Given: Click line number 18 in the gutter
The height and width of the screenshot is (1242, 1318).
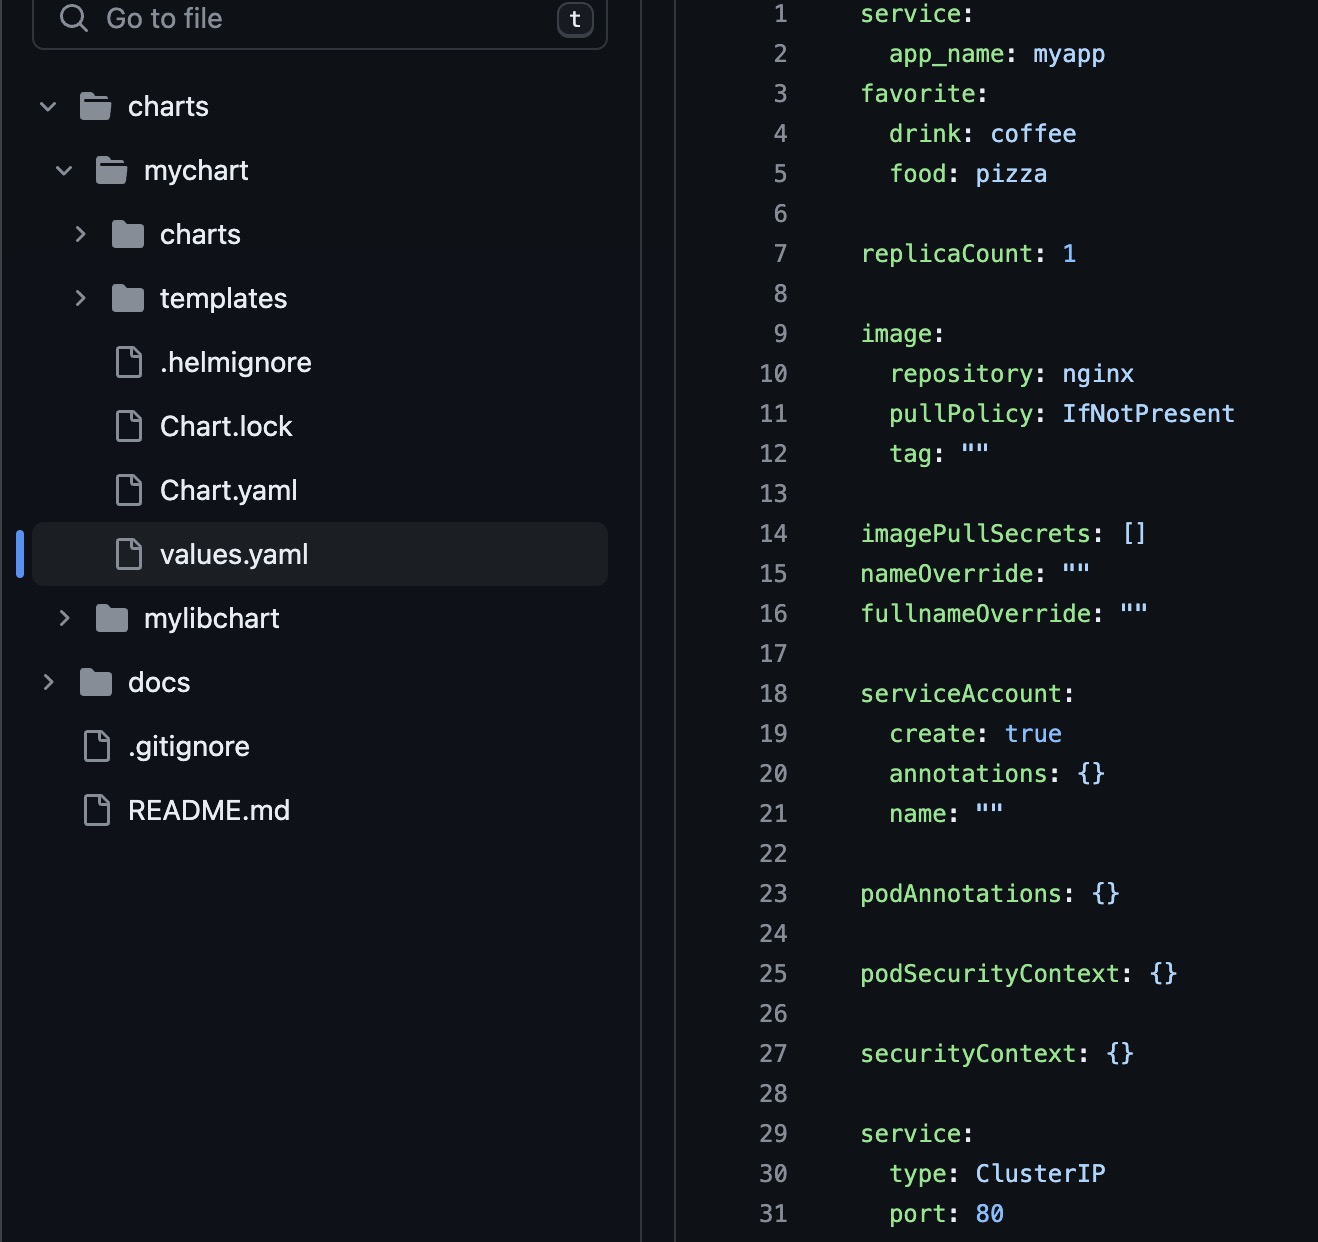Looking at the screenshot, I should click(774, 694).
